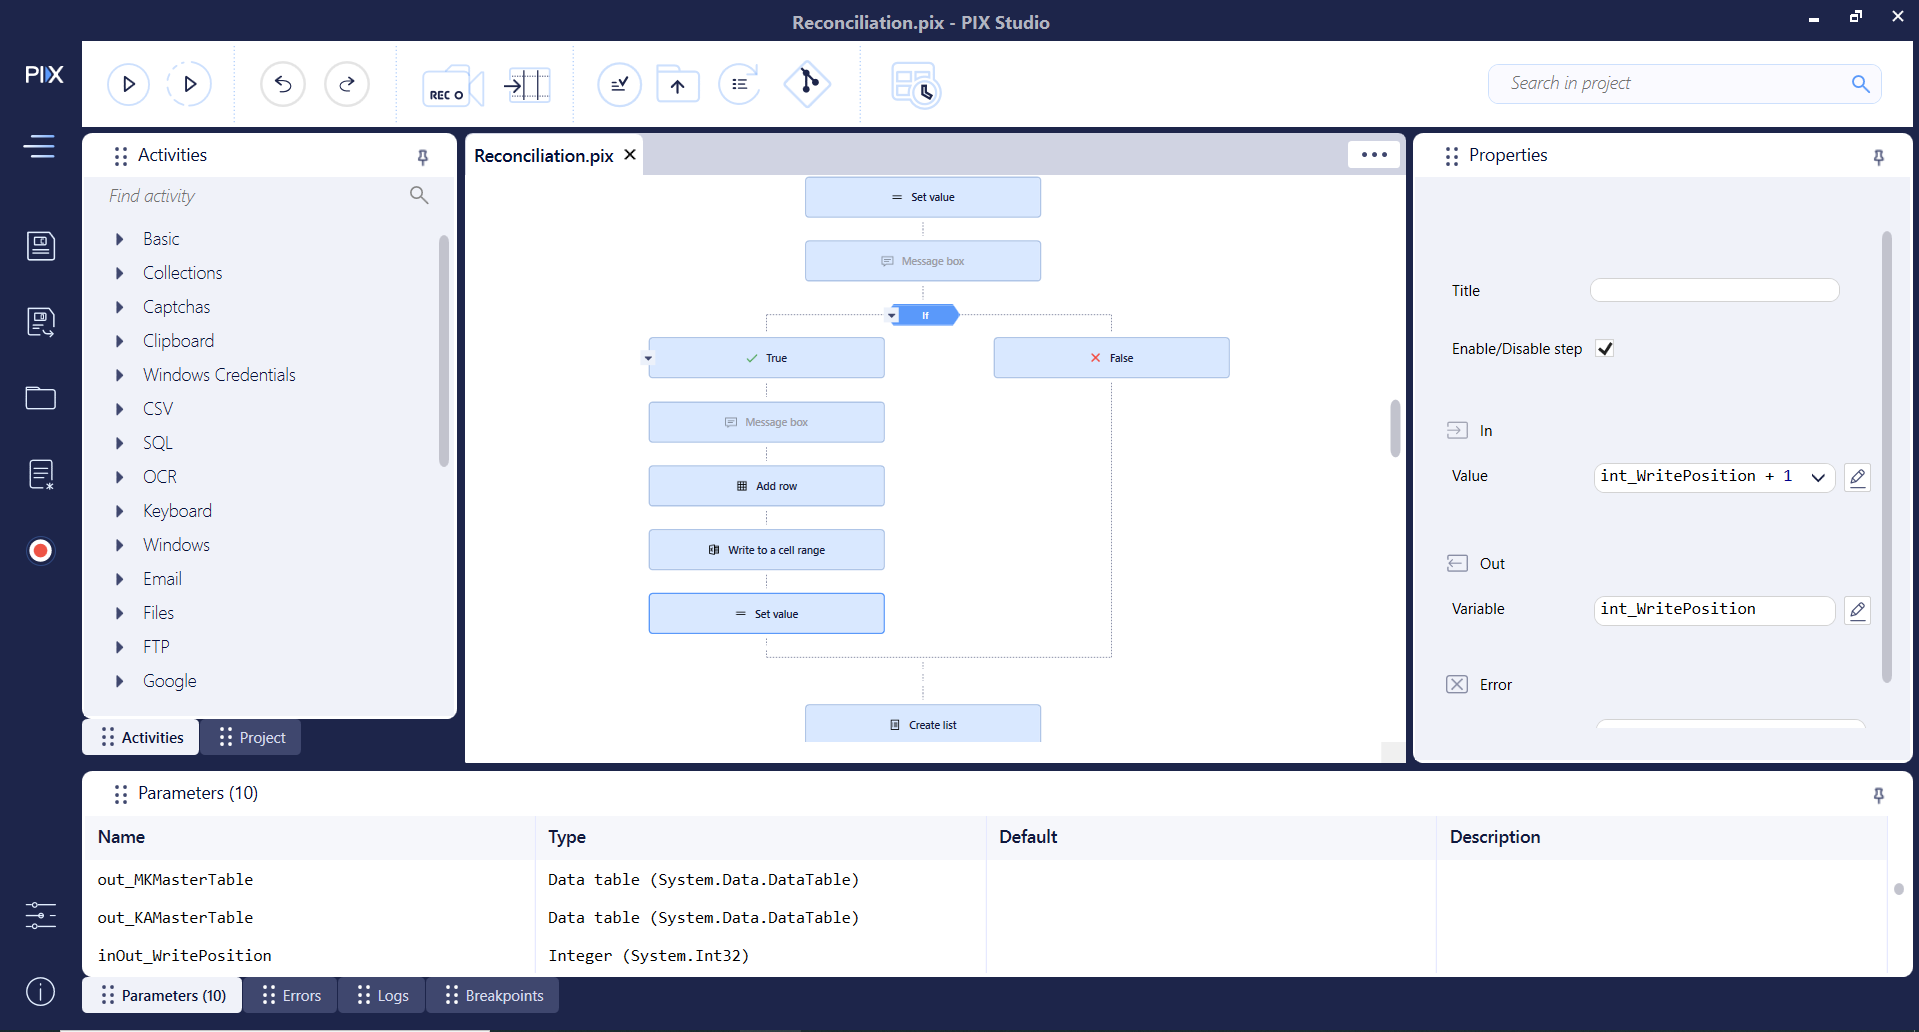
Task: Select the Add row step
Action: 766,486
